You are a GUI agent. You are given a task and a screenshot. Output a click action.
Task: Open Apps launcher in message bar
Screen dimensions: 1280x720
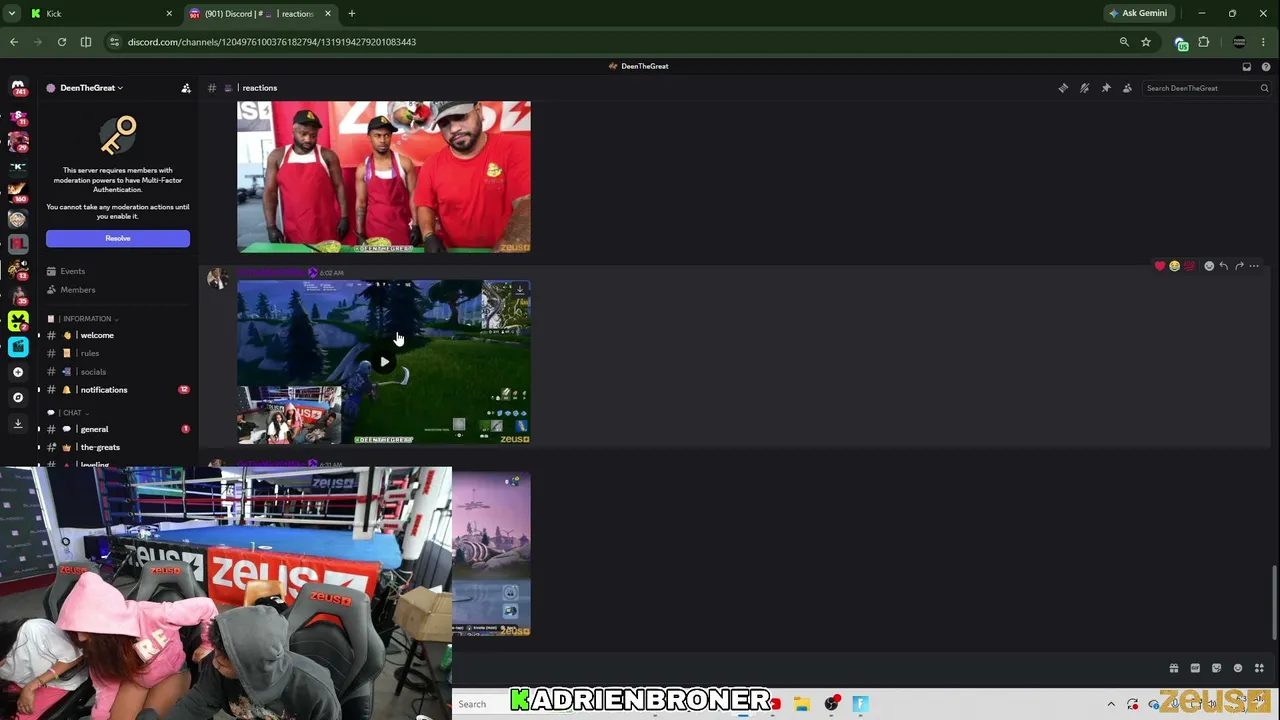click(1259, 668)
